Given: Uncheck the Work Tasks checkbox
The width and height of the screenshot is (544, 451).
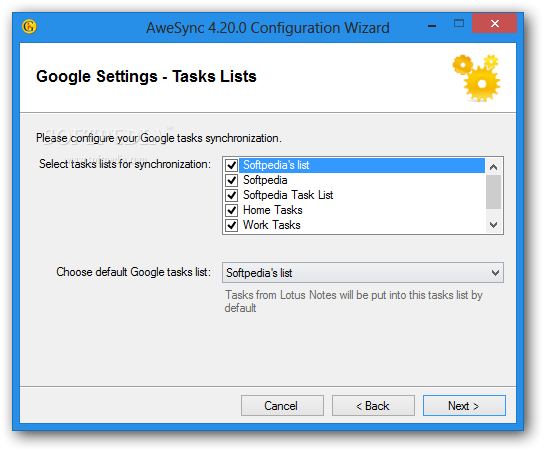Looking at the screenshot, I should click(x=231, y=225).
